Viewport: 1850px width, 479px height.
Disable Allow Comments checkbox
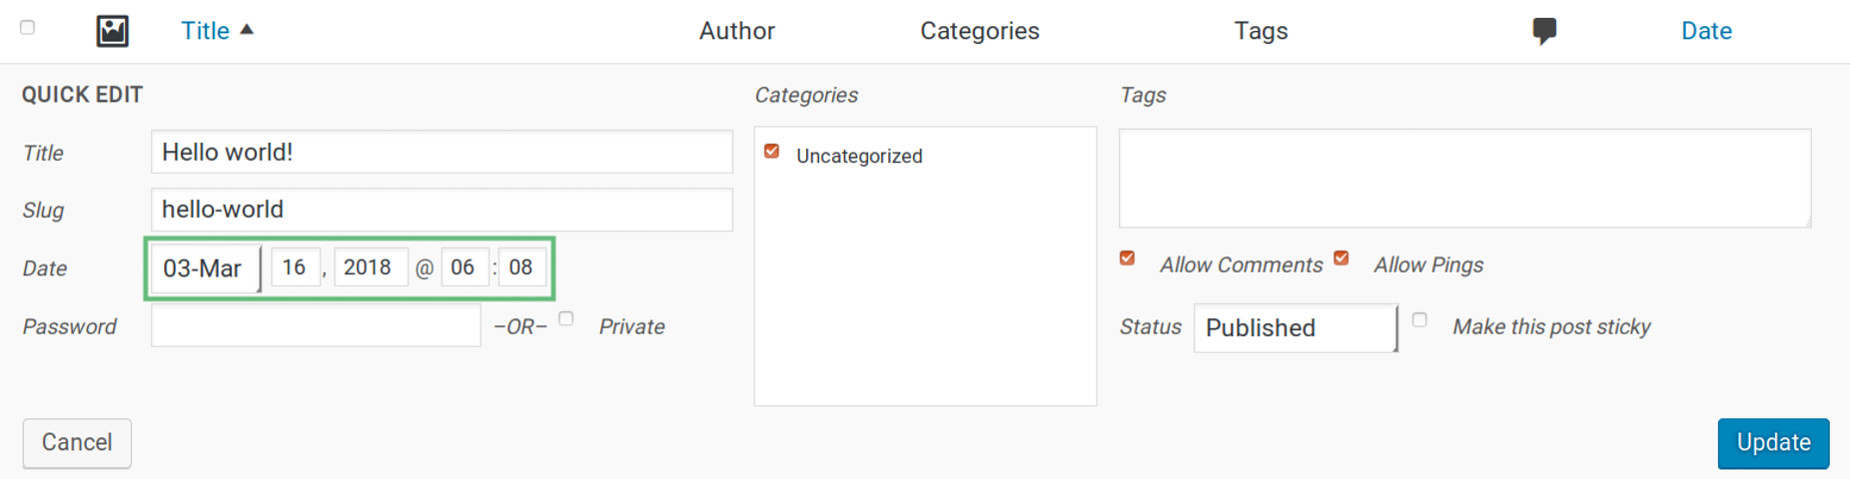1128,258
